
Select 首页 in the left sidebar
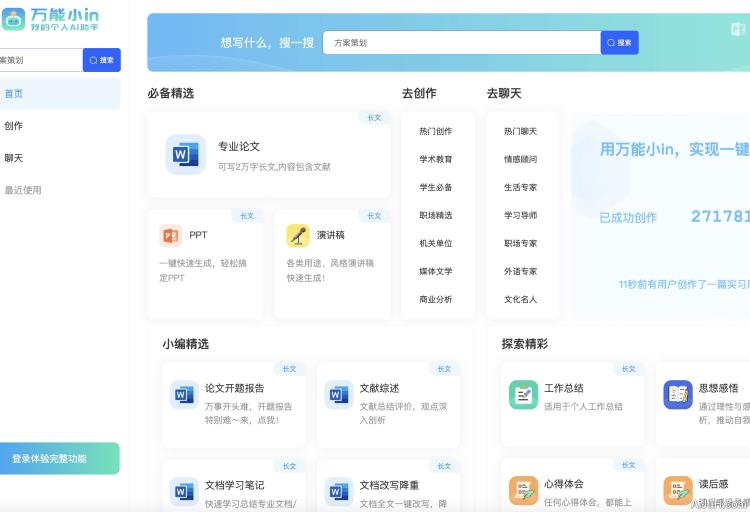(x=14, y=94)
